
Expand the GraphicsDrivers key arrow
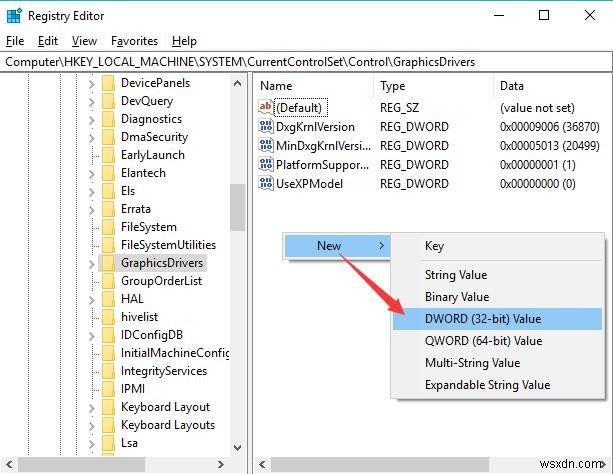(92, 263)
